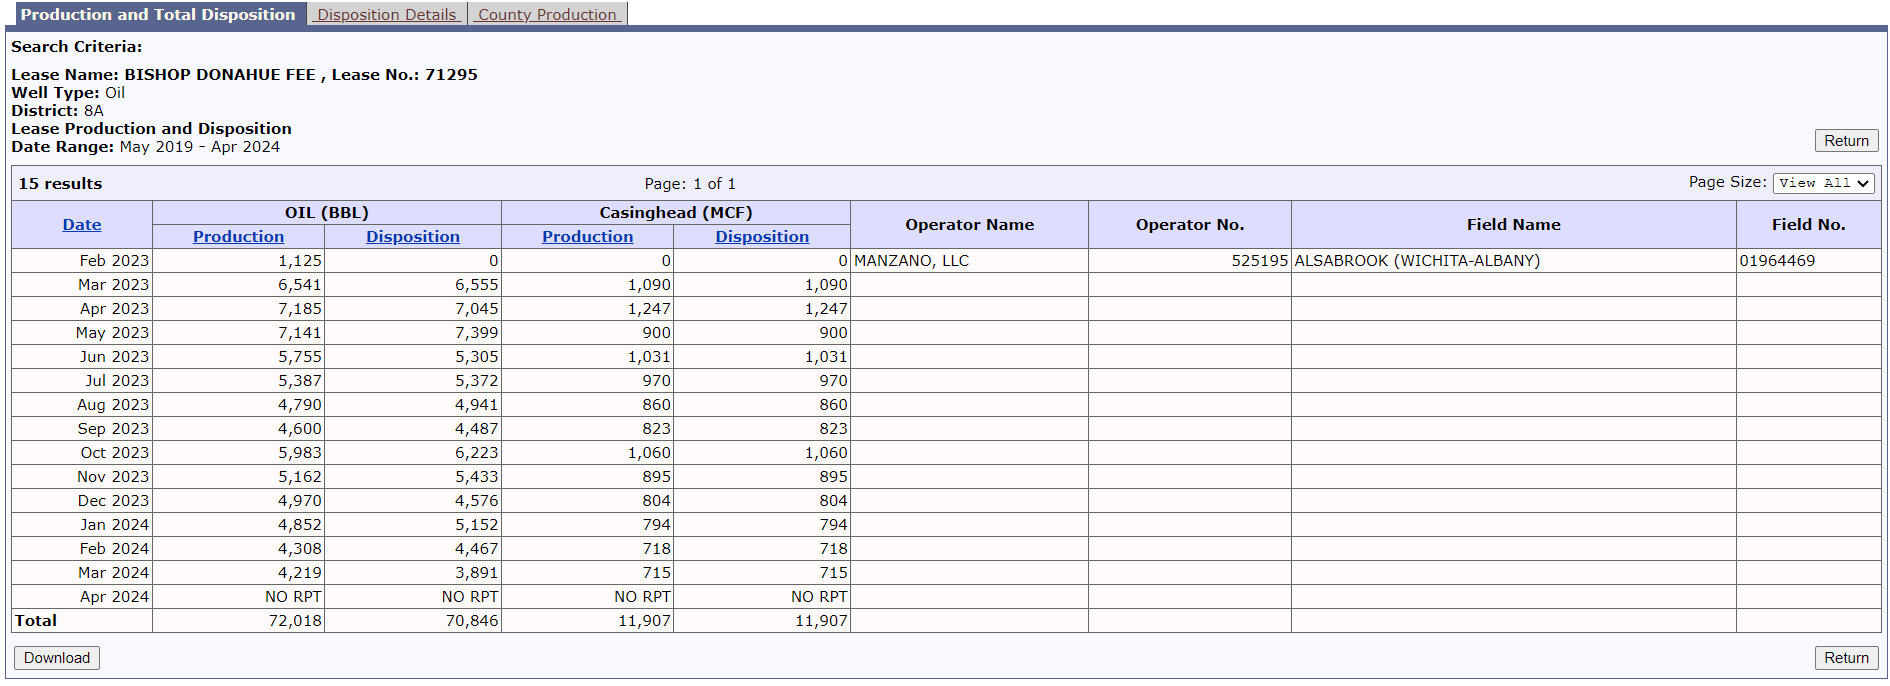
Task: Select May 2023 oil disposition 7,399
Action: pos(413,333)
